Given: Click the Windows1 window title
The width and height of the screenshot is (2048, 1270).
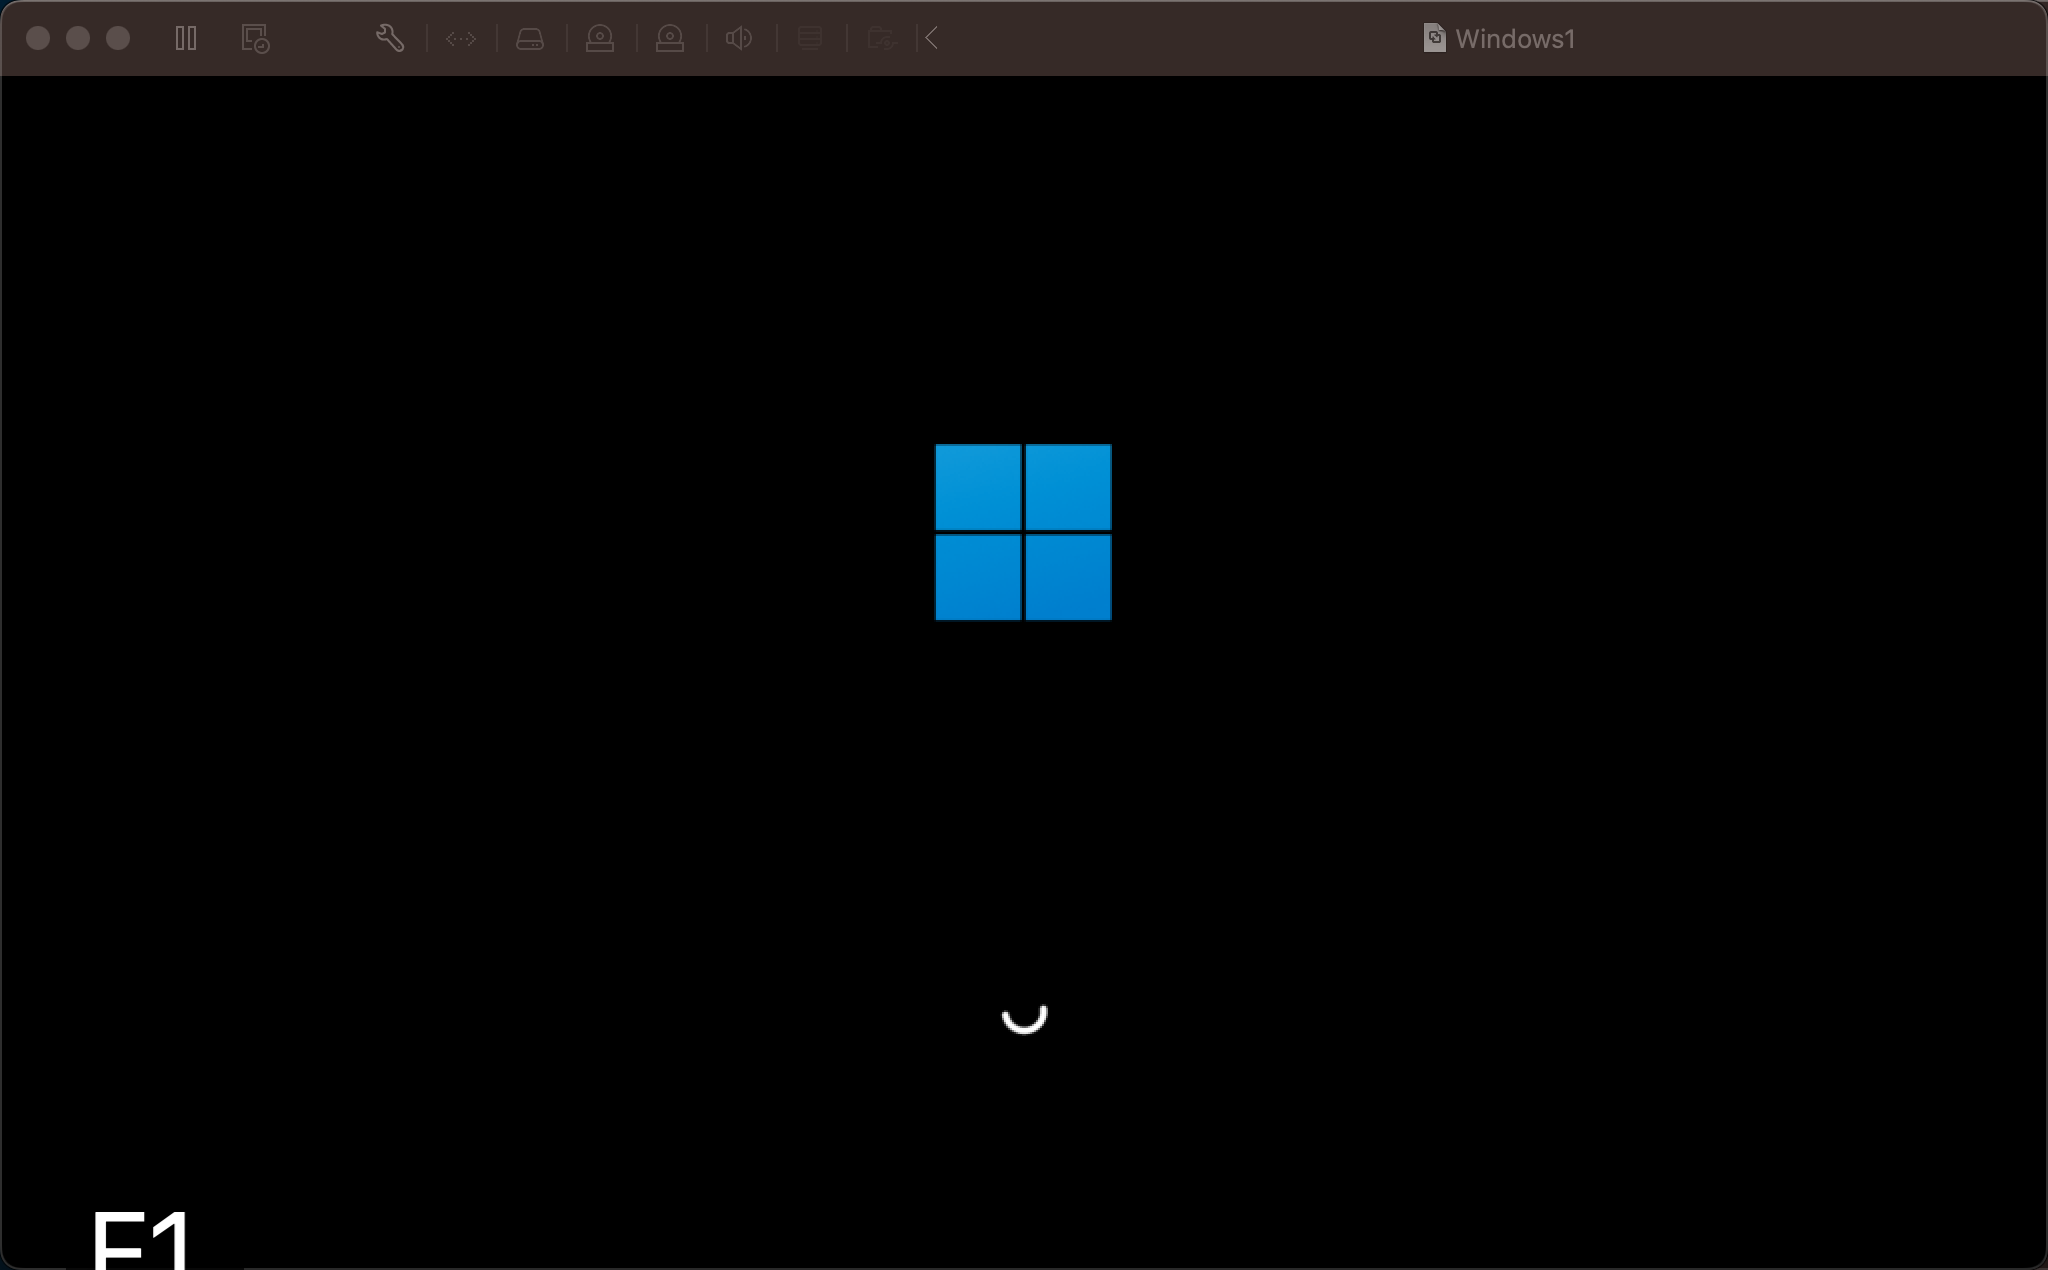Looking at the screenshot, I should click(x=1515, y=39).
